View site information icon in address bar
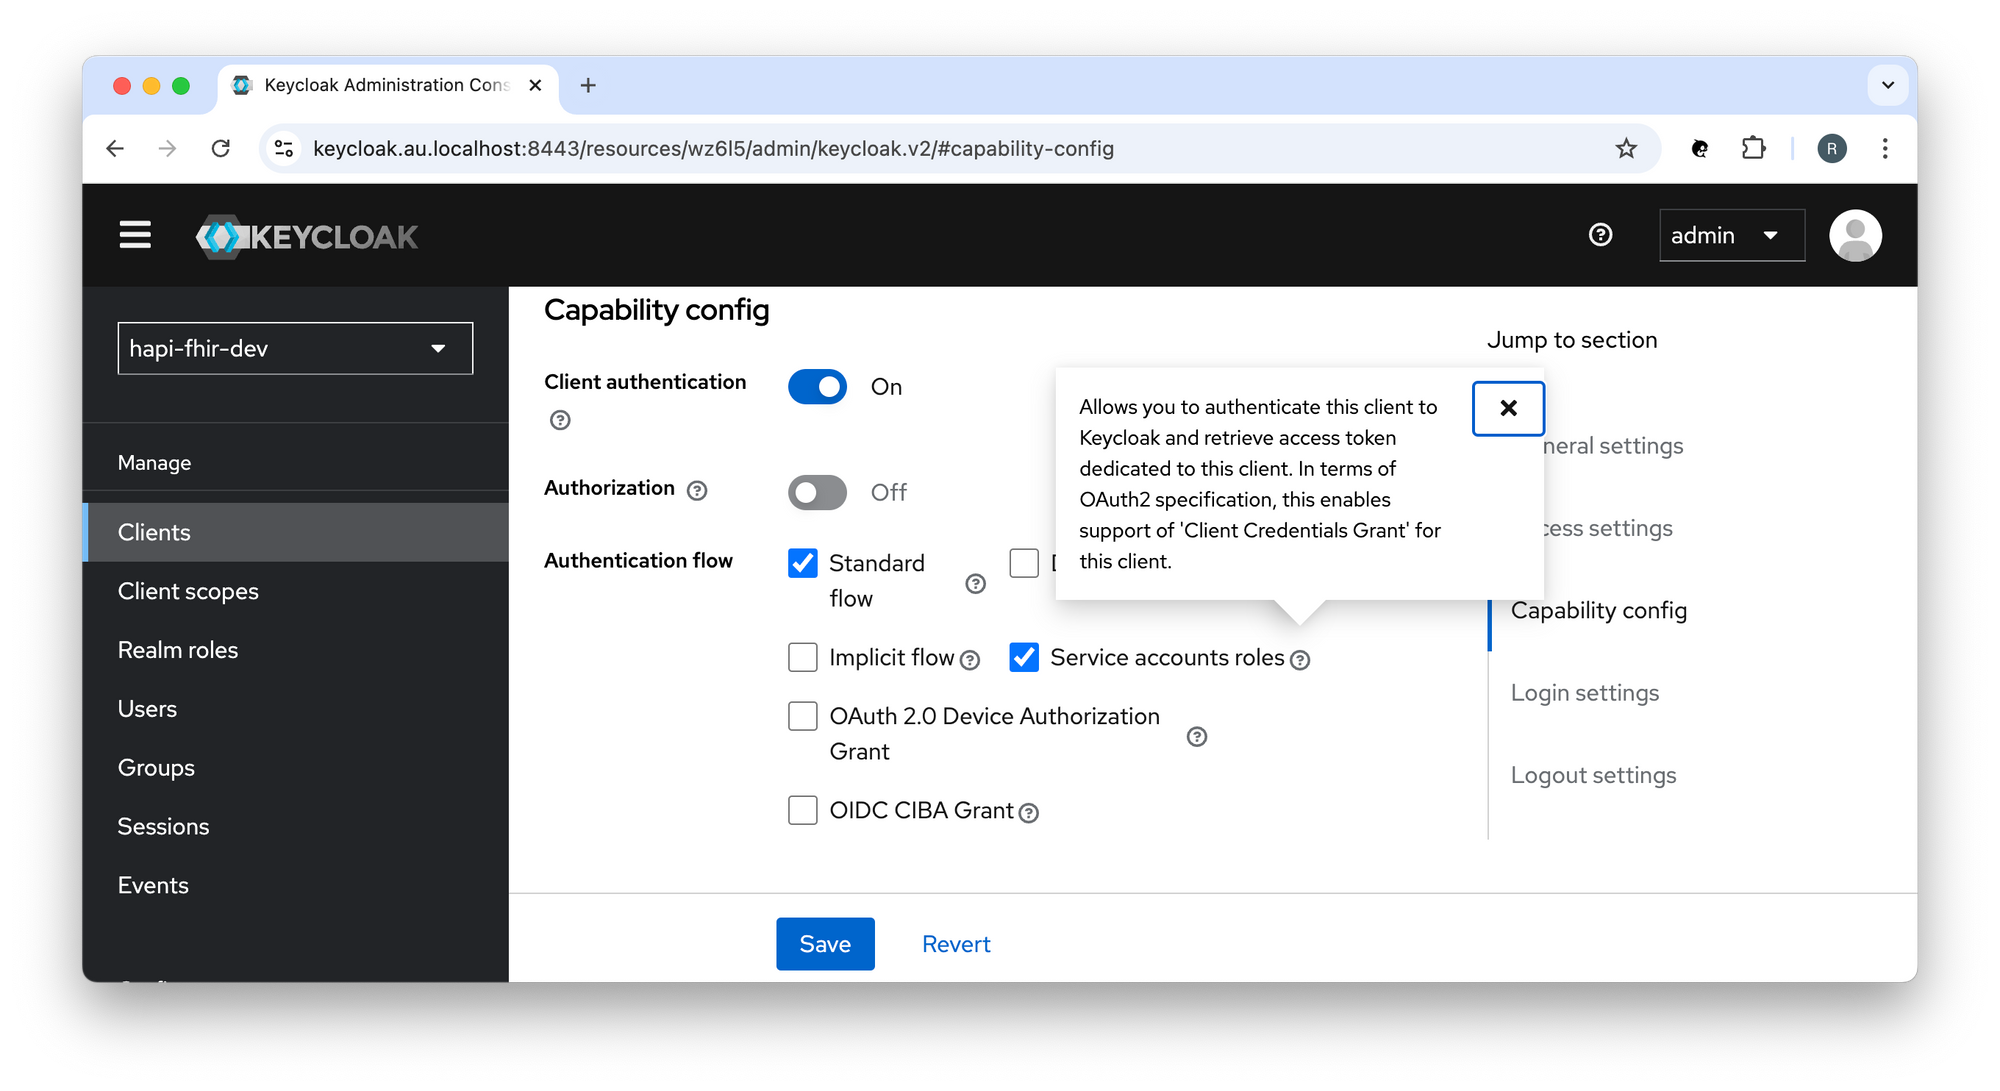 click(x=284, y=149)
